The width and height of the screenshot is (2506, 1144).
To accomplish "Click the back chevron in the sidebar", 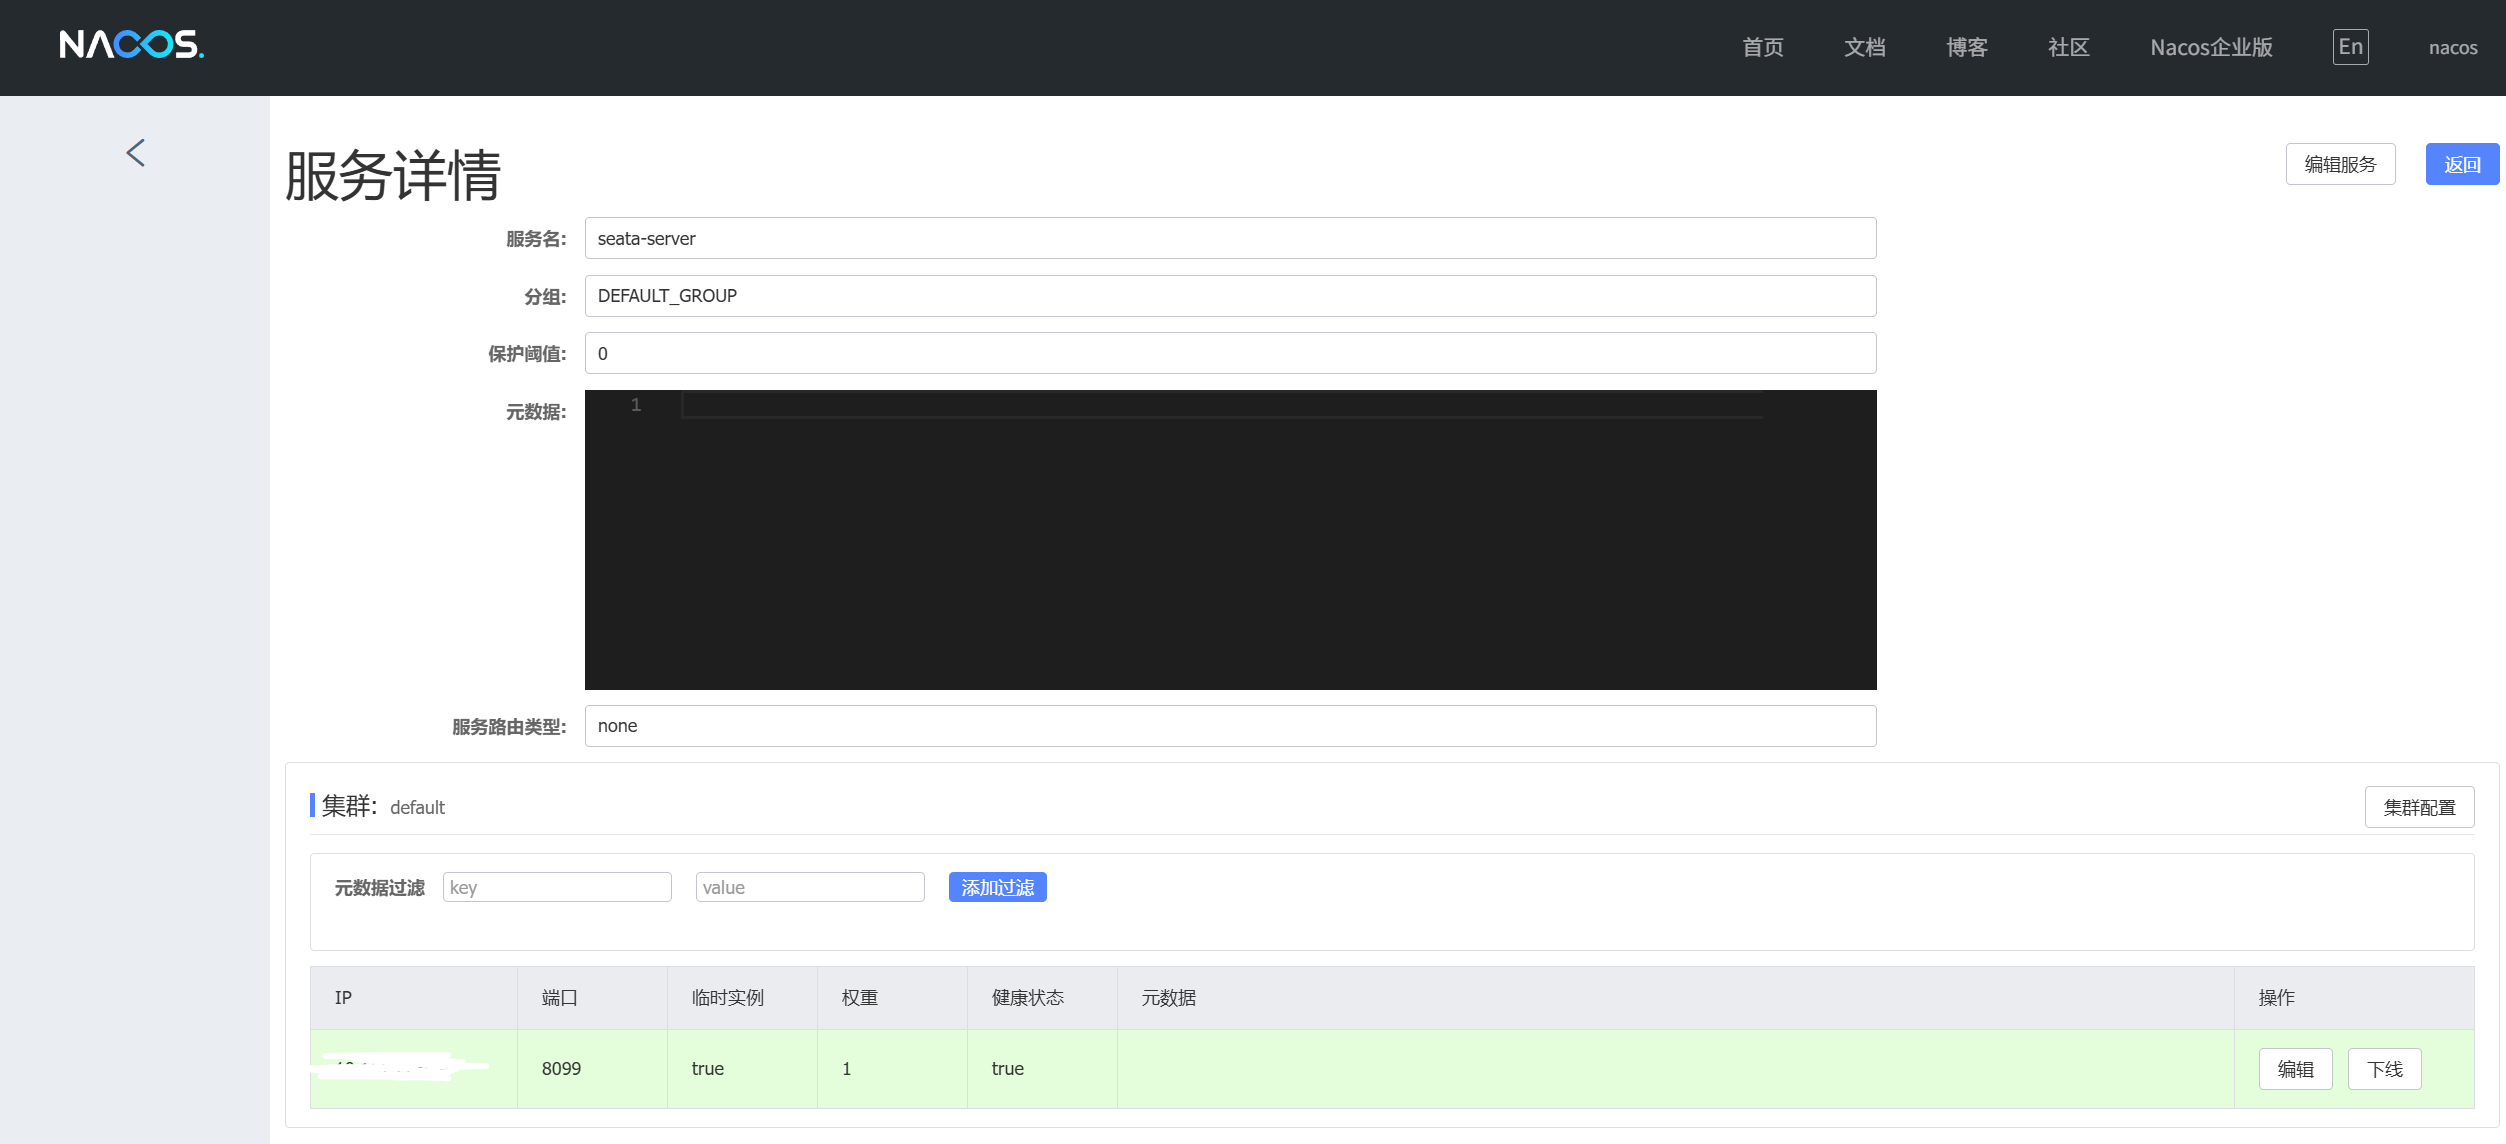I will click(136, 152).
